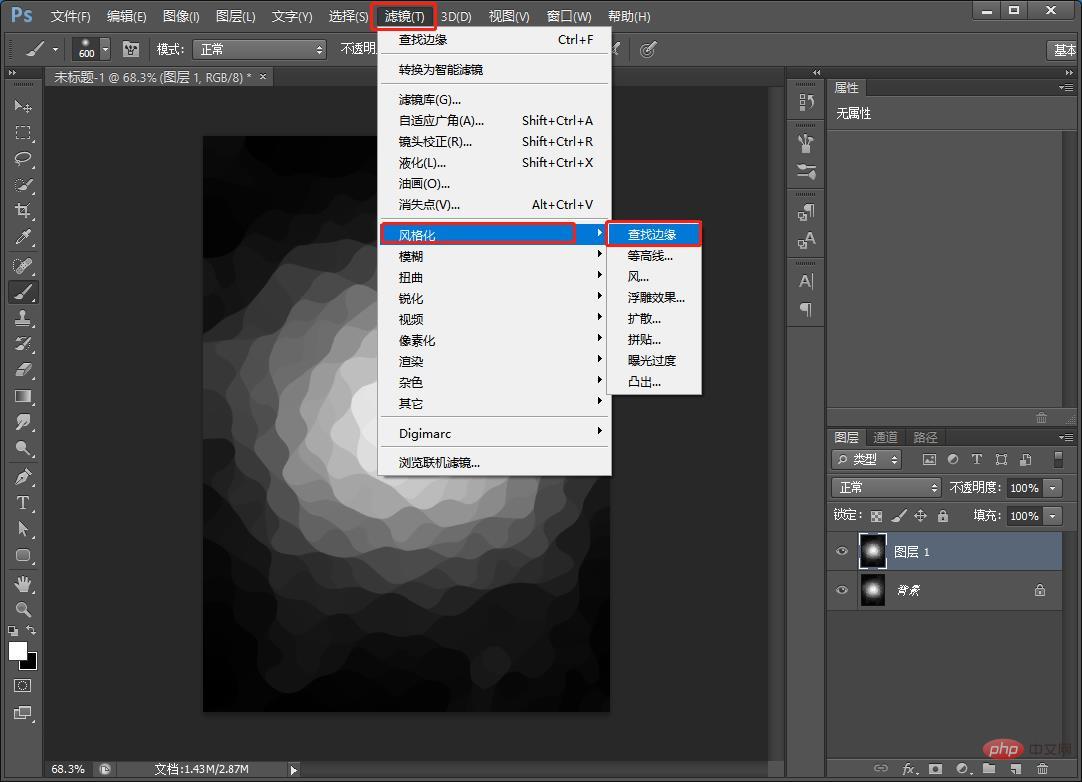
Task: Switch to the 路径 tab
Action: pyautogui.click(x=925, y=437)
